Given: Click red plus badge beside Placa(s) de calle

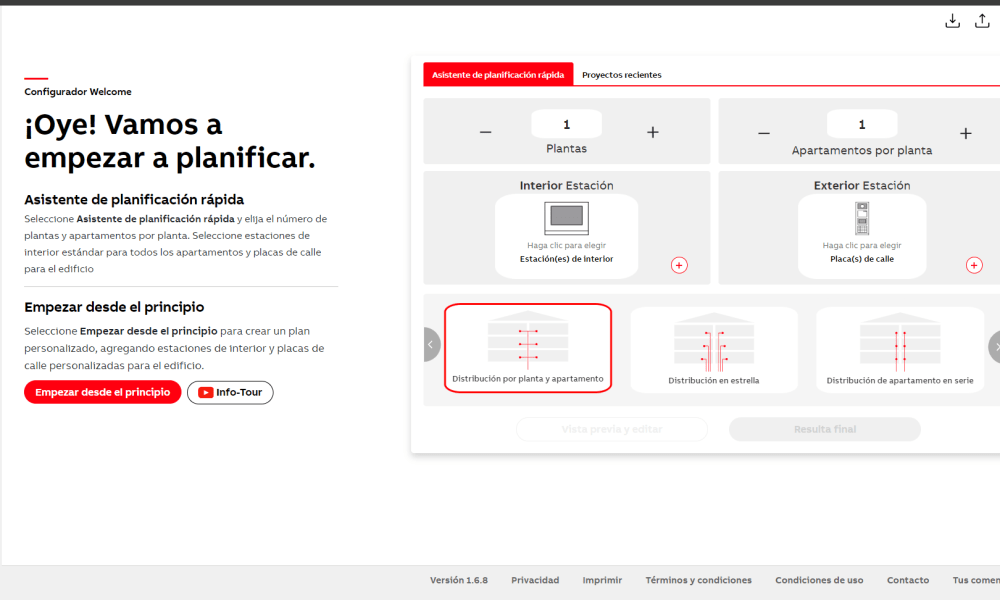Looking at the screenshot, I should coord(974,265).
